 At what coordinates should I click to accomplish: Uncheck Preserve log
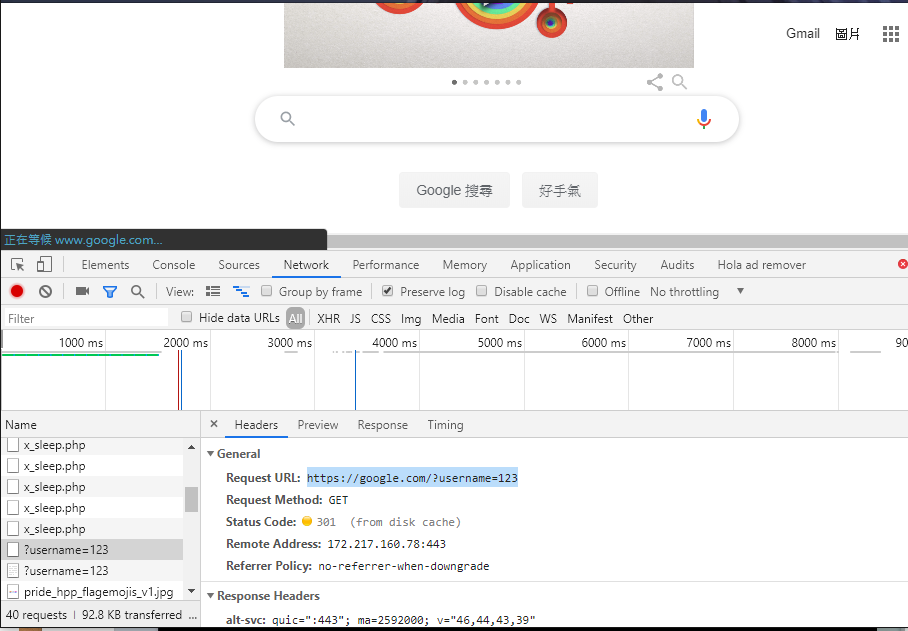click(387, 291)
